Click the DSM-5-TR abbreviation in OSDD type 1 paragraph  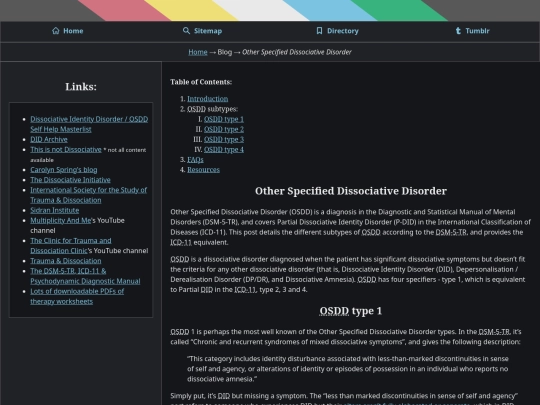[495, 332]
